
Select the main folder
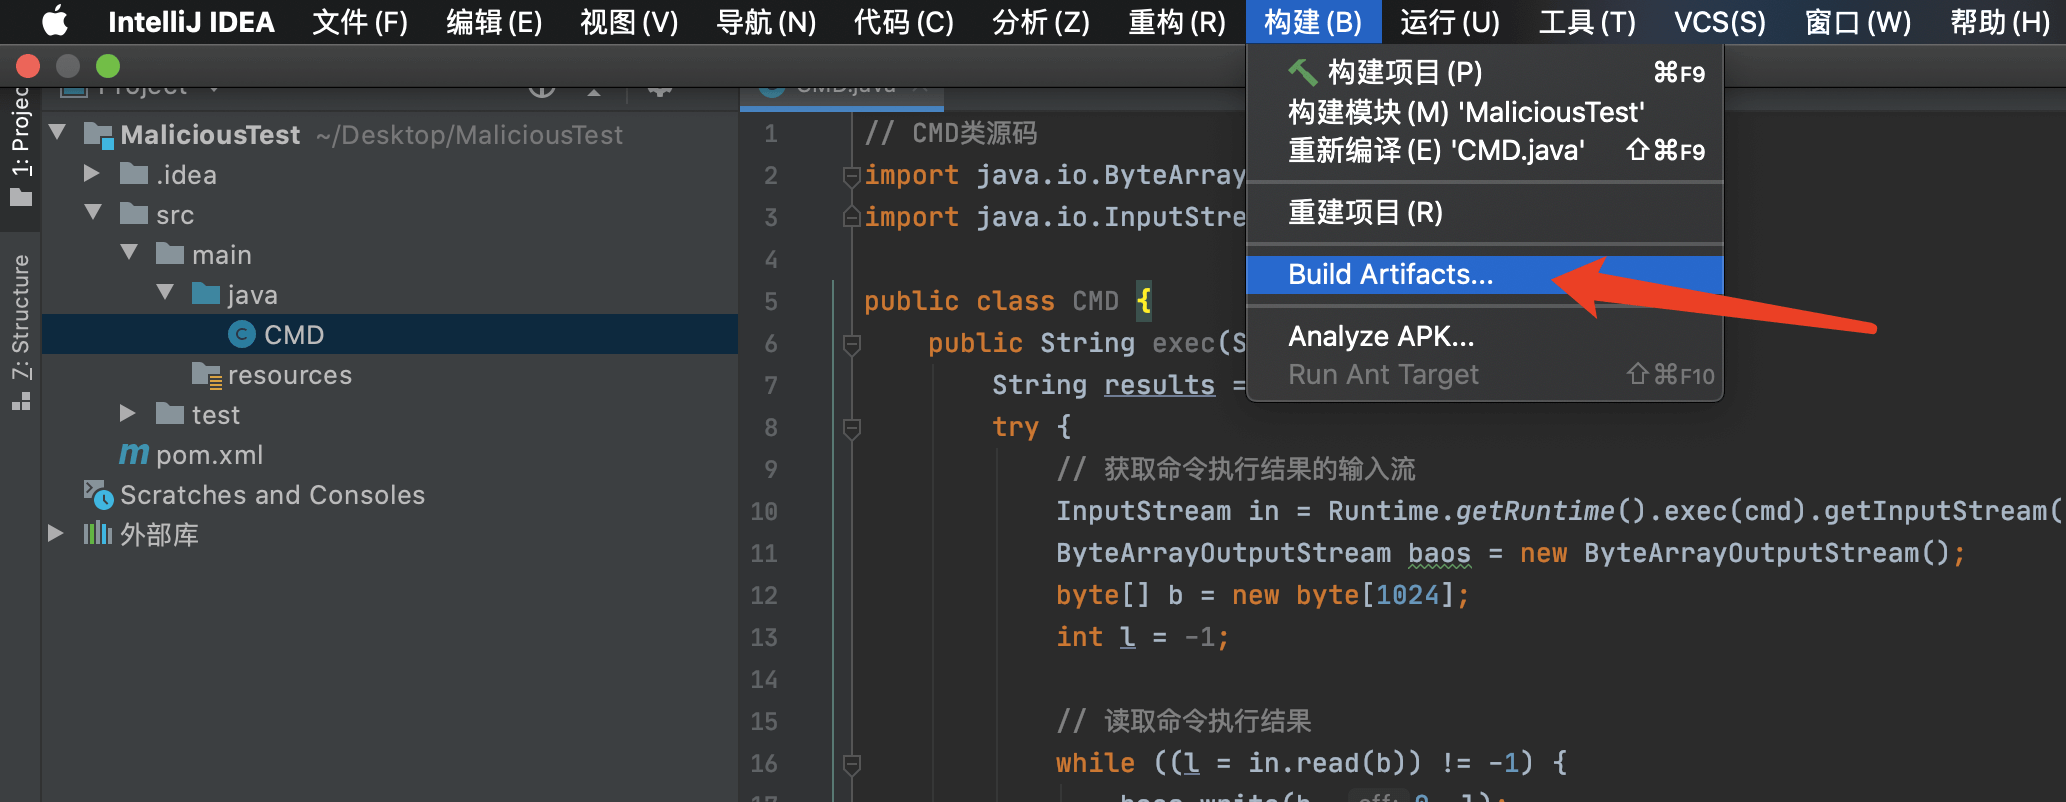[x=222, y=255]
